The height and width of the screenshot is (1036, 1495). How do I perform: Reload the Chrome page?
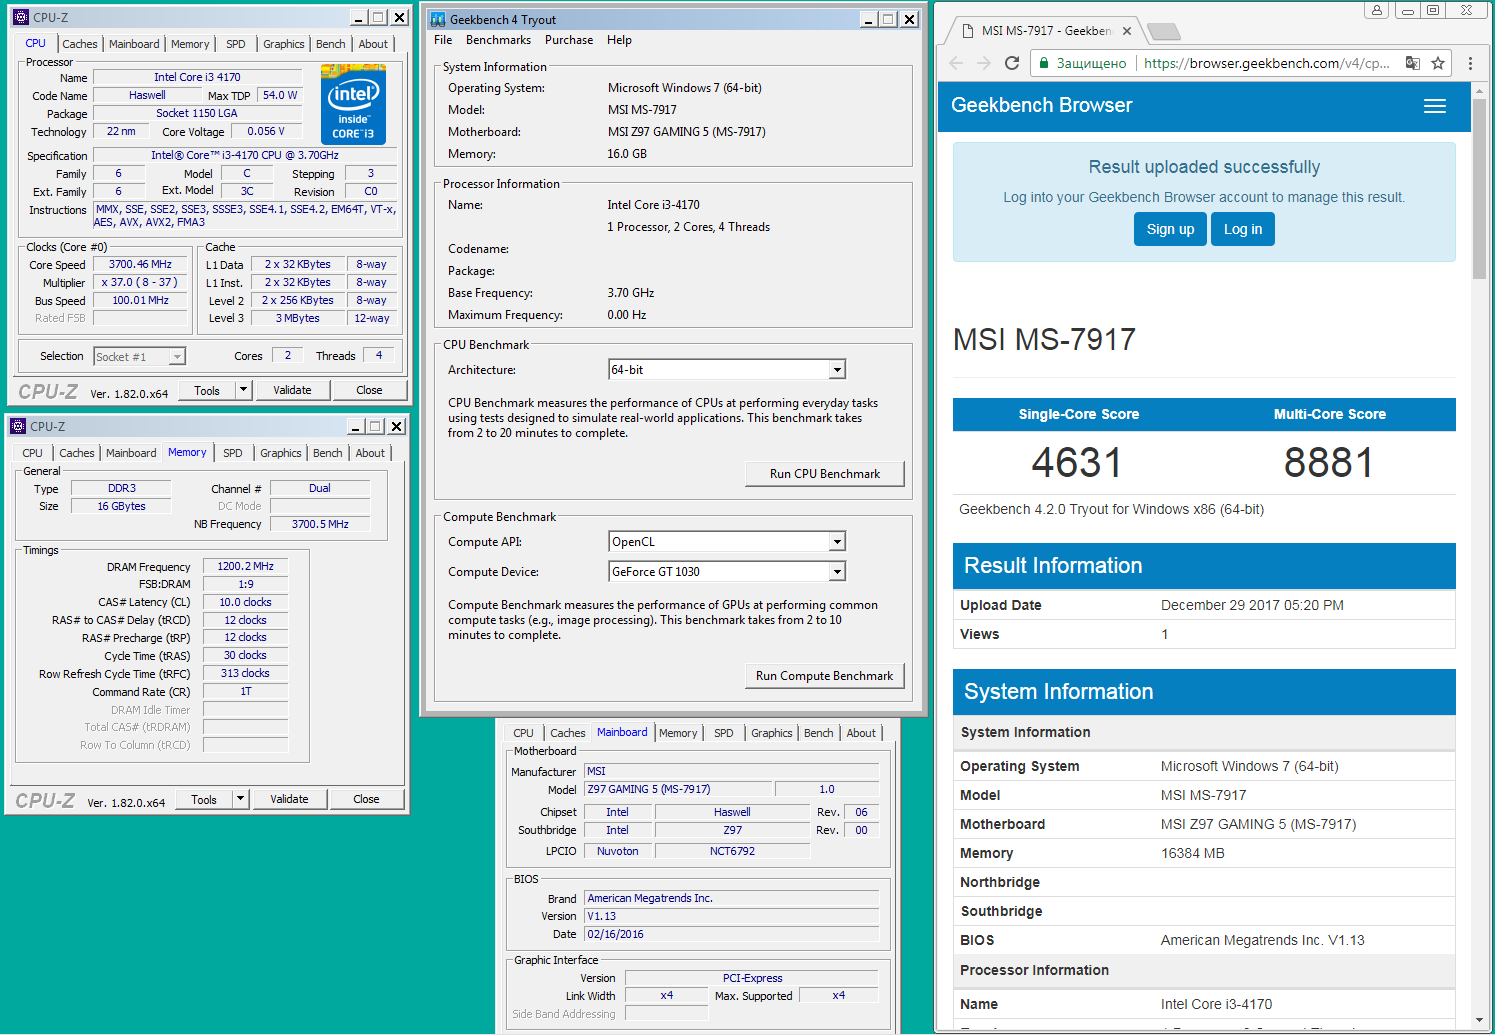pos(1012,63)
